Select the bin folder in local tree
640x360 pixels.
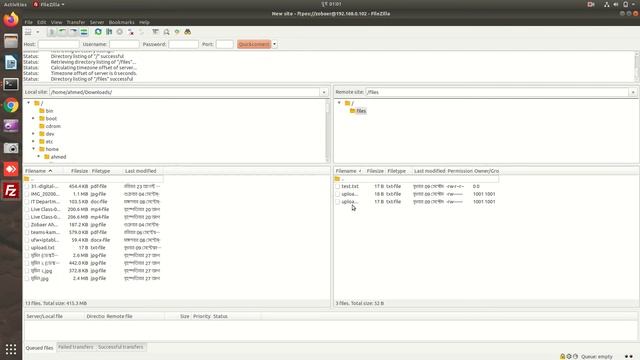click(x=49, y=111)
